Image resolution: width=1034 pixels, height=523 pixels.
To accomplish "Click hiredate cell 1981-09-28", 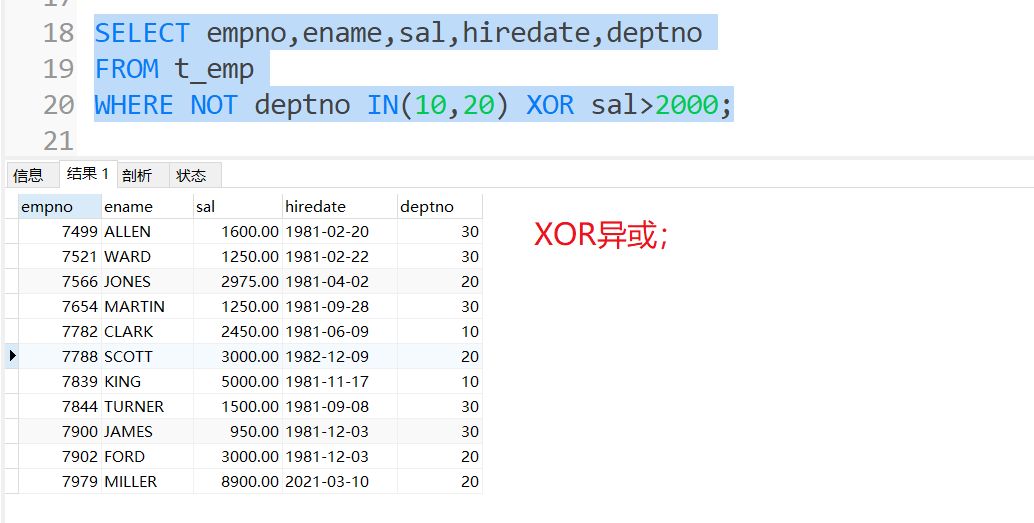I will coord(340,307).
